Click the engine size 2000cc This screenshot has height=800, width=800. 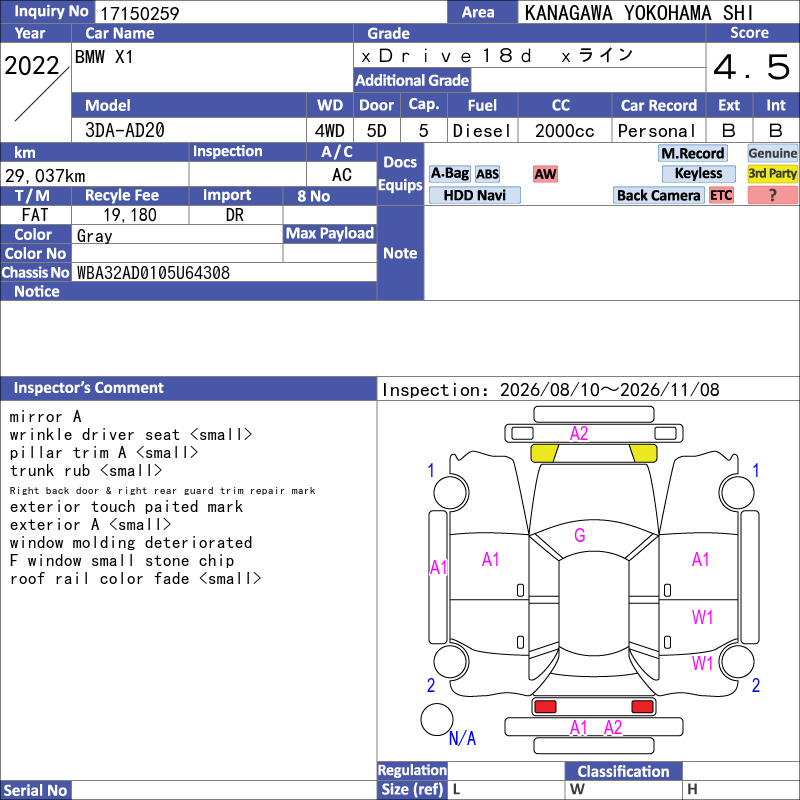pos(565,131)
